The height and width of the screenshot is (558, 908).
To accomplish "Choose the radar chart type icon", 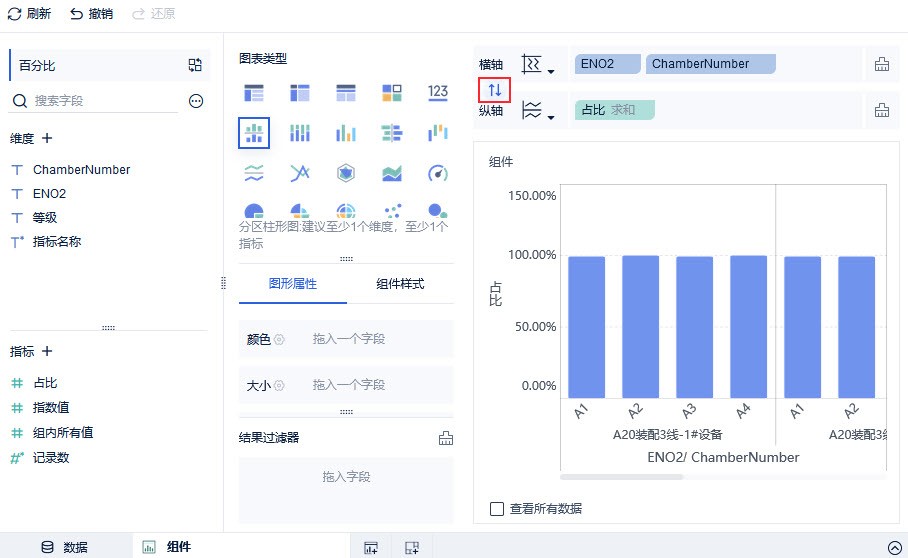I will click(x=345, y=173).
